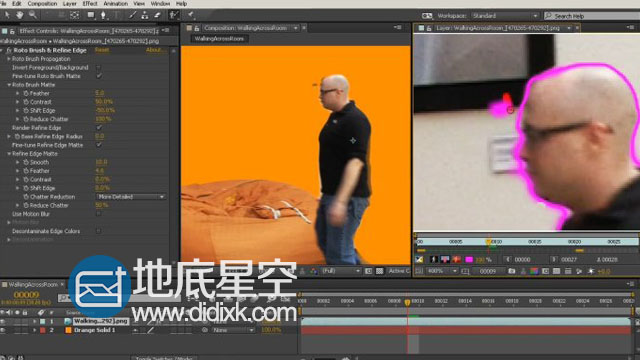
Task: Toggle the Fine-tune Roto Brush Matte checkbox
Action: [x=99, y=76]
